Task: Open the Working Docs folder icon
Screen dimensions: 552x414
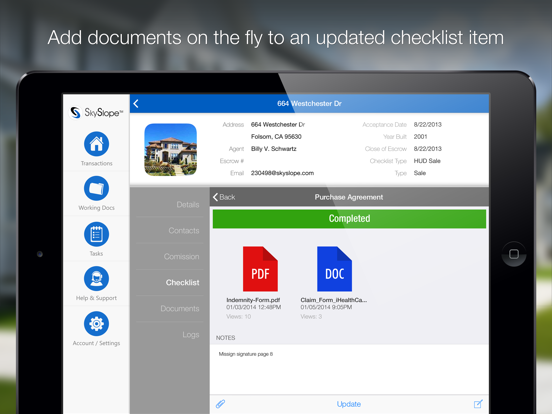Action: (x=96, y=188)
